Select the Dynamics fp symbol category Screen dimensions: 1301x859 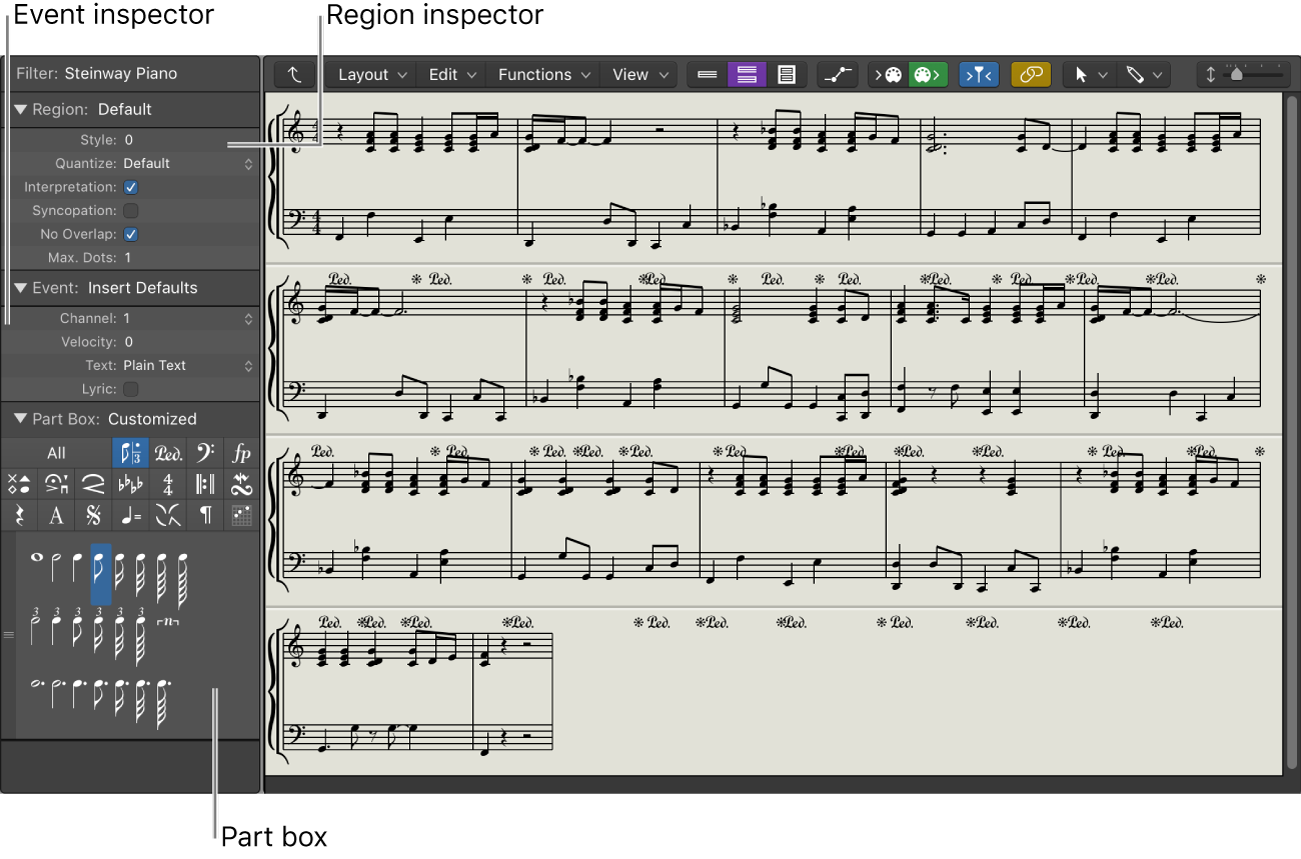tap(240, 453)
